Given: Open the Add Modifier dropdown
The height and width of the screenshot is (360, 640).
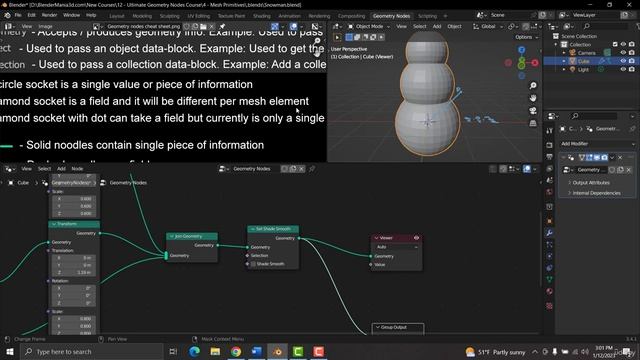Looking at the screenshot, I should 598,144.
